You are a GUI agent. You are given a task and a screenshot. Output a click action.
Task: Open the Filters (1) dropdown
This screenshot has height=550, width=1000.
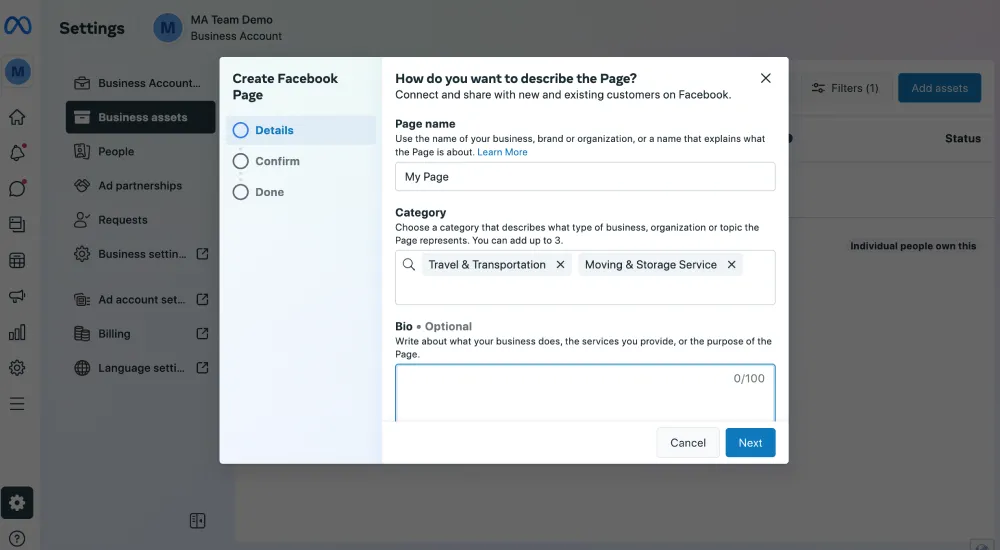click(x=845, y=88)
